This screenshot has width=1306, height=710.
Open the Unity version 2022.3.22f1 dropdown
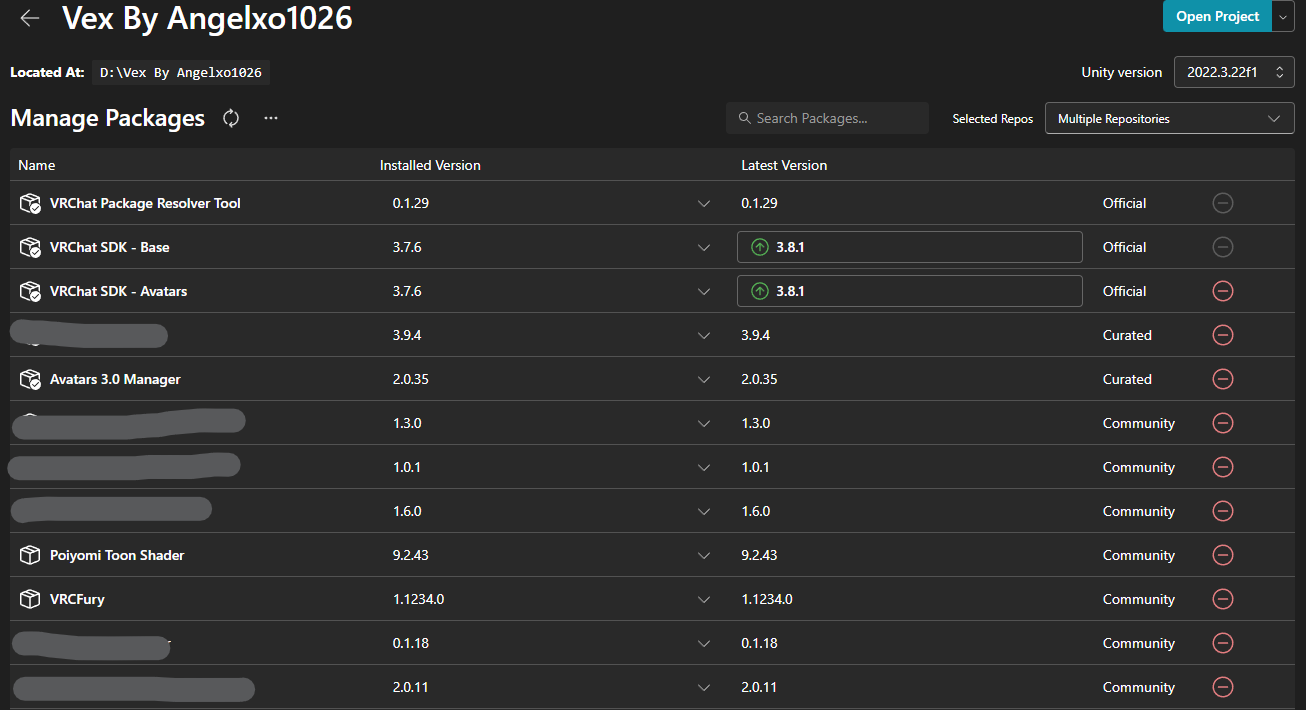click(x=1234, y=72)
